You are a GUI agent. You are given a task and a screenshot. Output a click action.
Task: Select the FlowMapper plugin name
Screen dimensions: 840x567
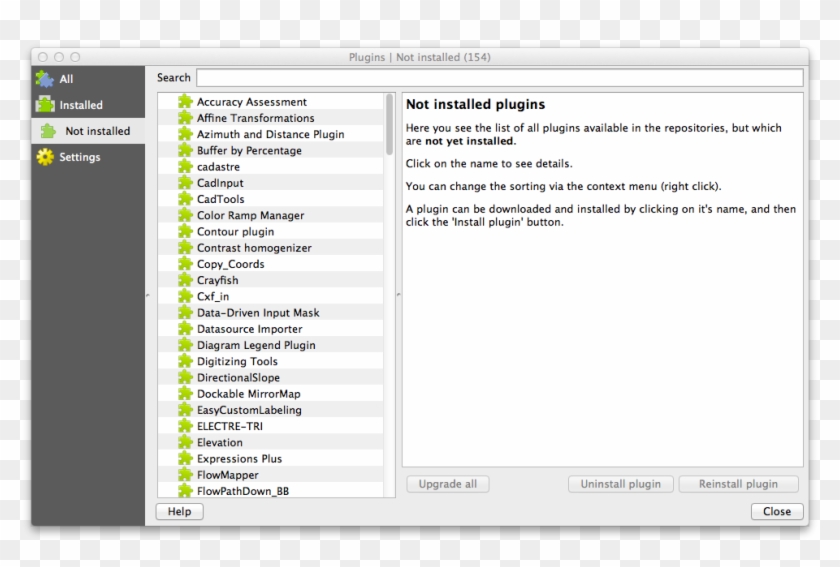click(x=228, y=475)
